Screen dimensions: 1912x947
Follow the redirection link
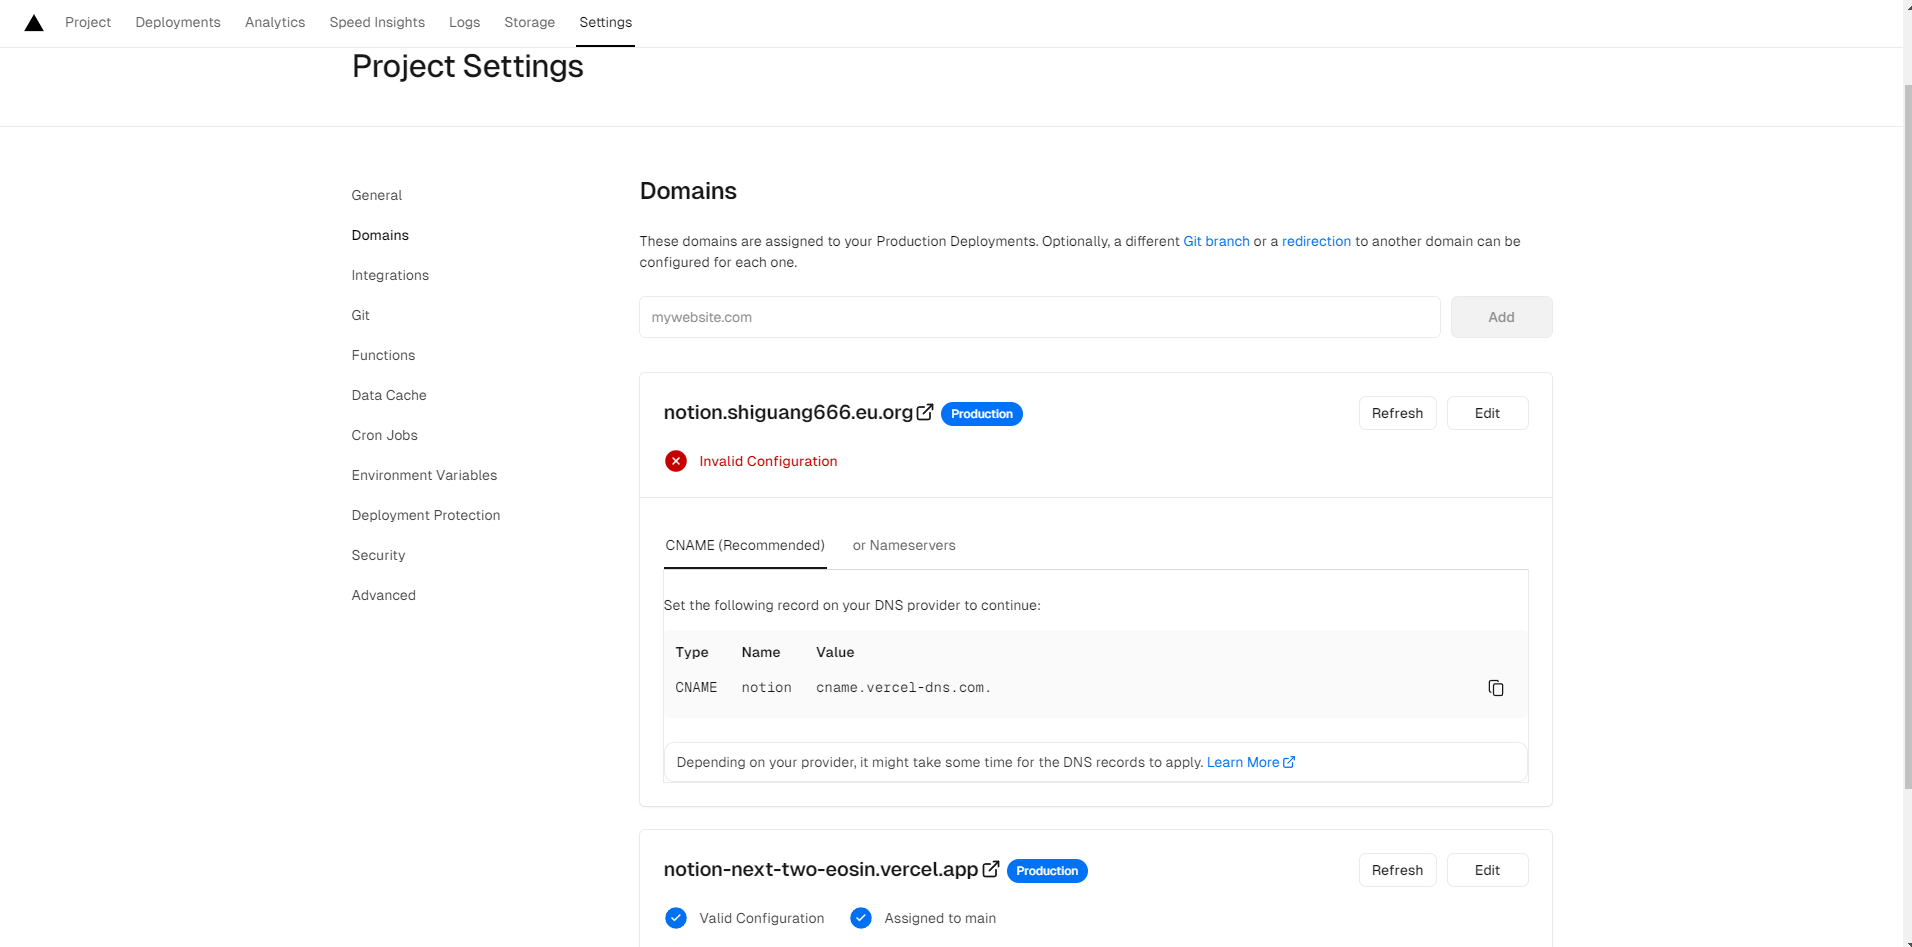[x=1316, y=241]
